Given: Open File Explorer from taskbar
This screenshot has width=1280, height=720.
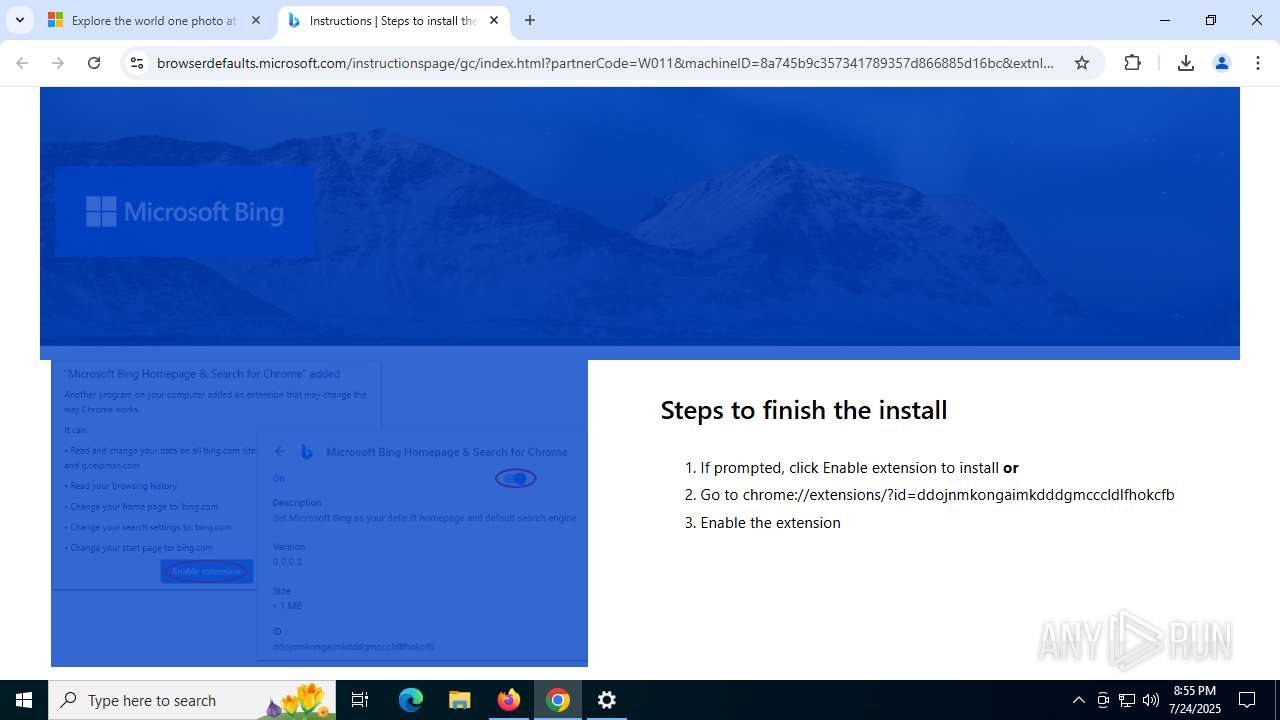Looking at the screenshot, I should 460,700.
